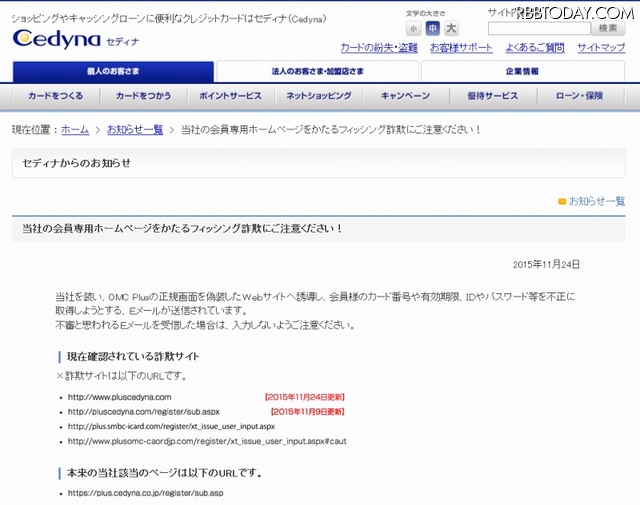Open お客様サポート link

point(461,48)
